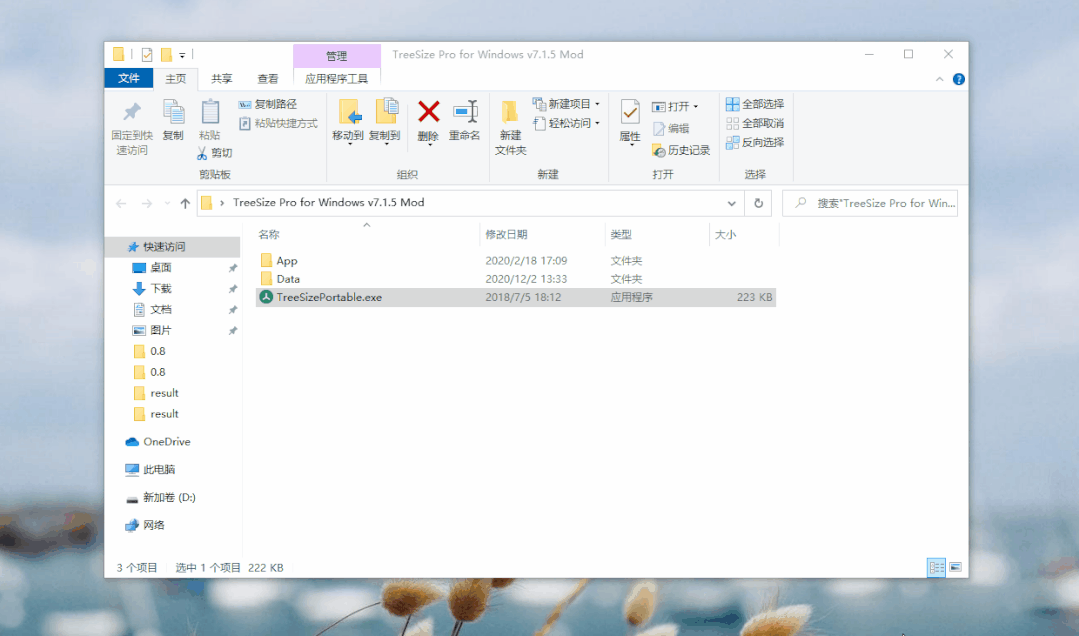
Task: Switch to the View (查看) tab
Action: pyautogui.click(x=268, y=79)
